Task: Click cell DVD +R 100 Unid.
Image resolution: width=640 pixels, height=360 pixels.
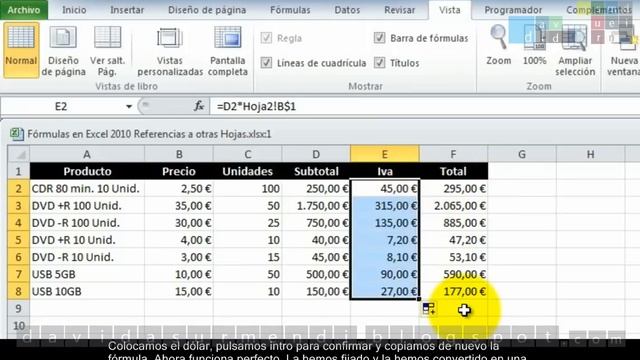Action: pos(87,206)
